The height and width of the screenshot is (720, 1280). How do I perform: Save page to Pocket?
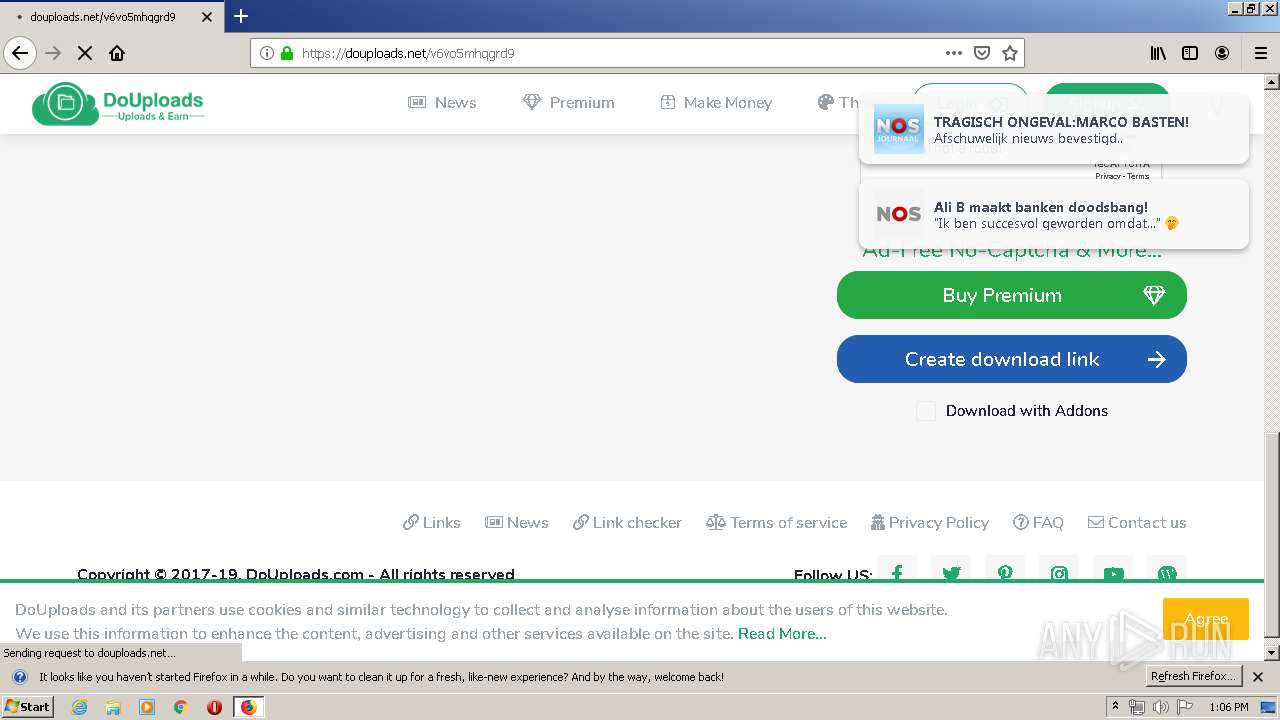click(x=982, y=53)
